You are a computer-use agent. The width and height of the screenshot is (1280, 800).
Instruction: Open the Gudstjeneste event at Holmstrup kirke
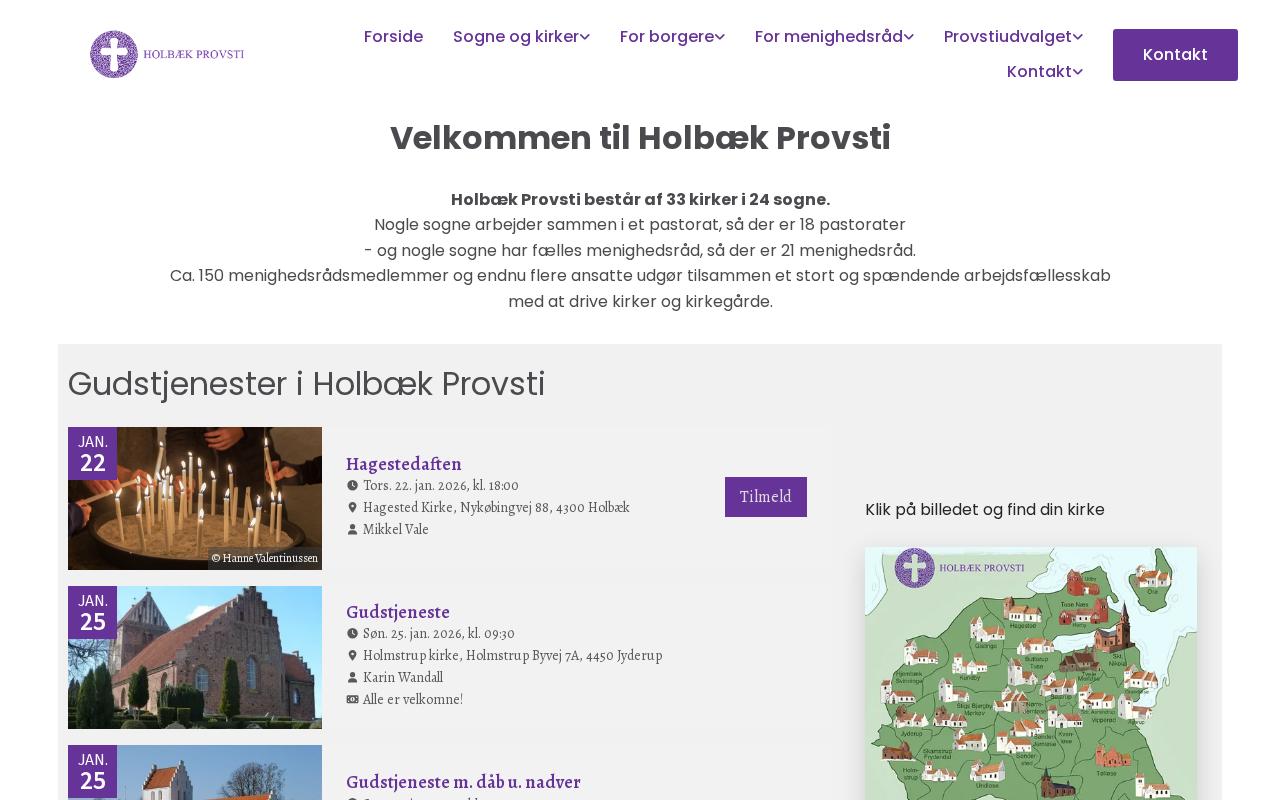click(x=398, y=612)
